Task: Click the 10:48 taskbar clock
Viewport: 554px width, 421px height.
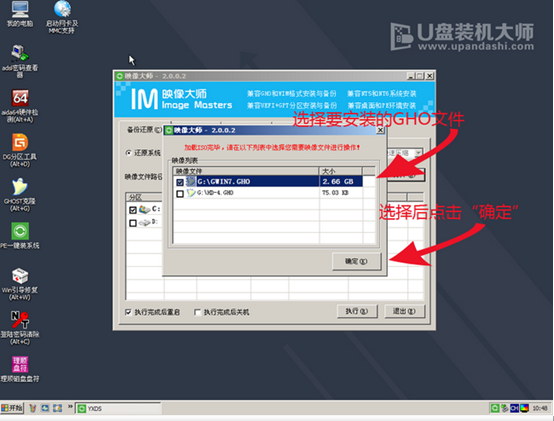Action: coord(540,408)
